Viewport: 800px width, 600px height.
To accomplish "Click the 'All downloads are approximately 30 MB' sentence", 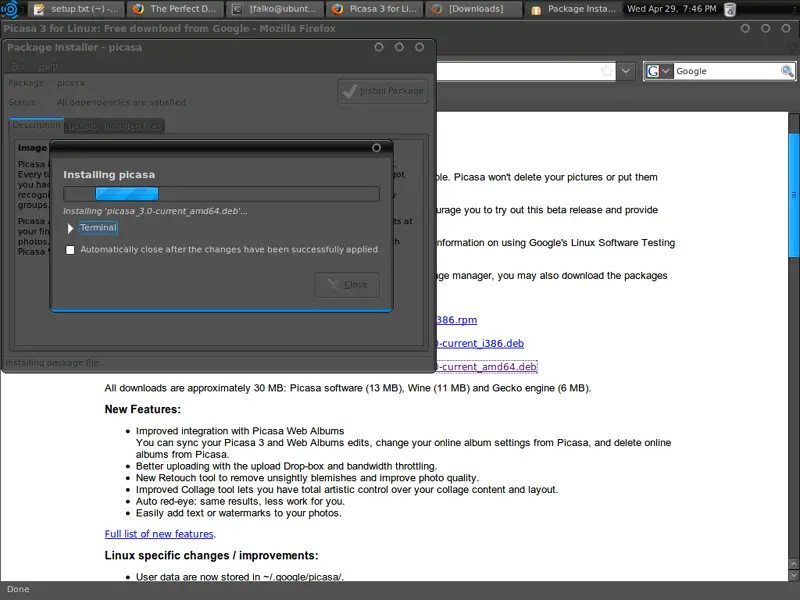I will (x=347, y=388).
